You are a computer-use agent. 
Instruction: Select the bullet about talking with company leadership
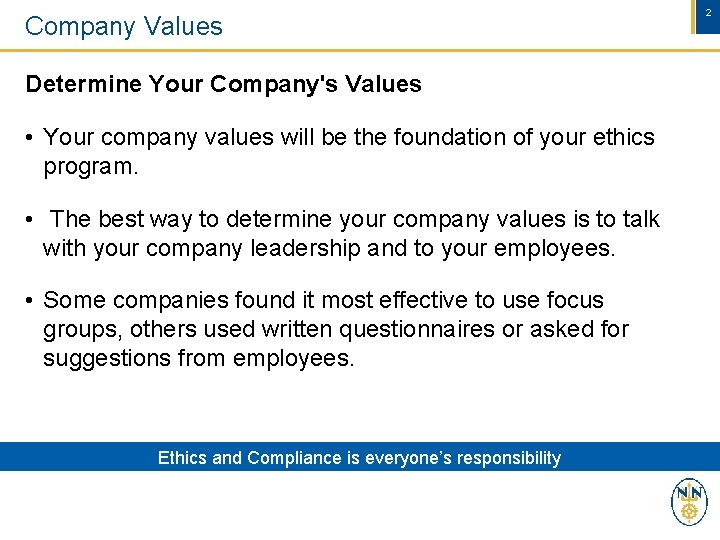[351, 233]
